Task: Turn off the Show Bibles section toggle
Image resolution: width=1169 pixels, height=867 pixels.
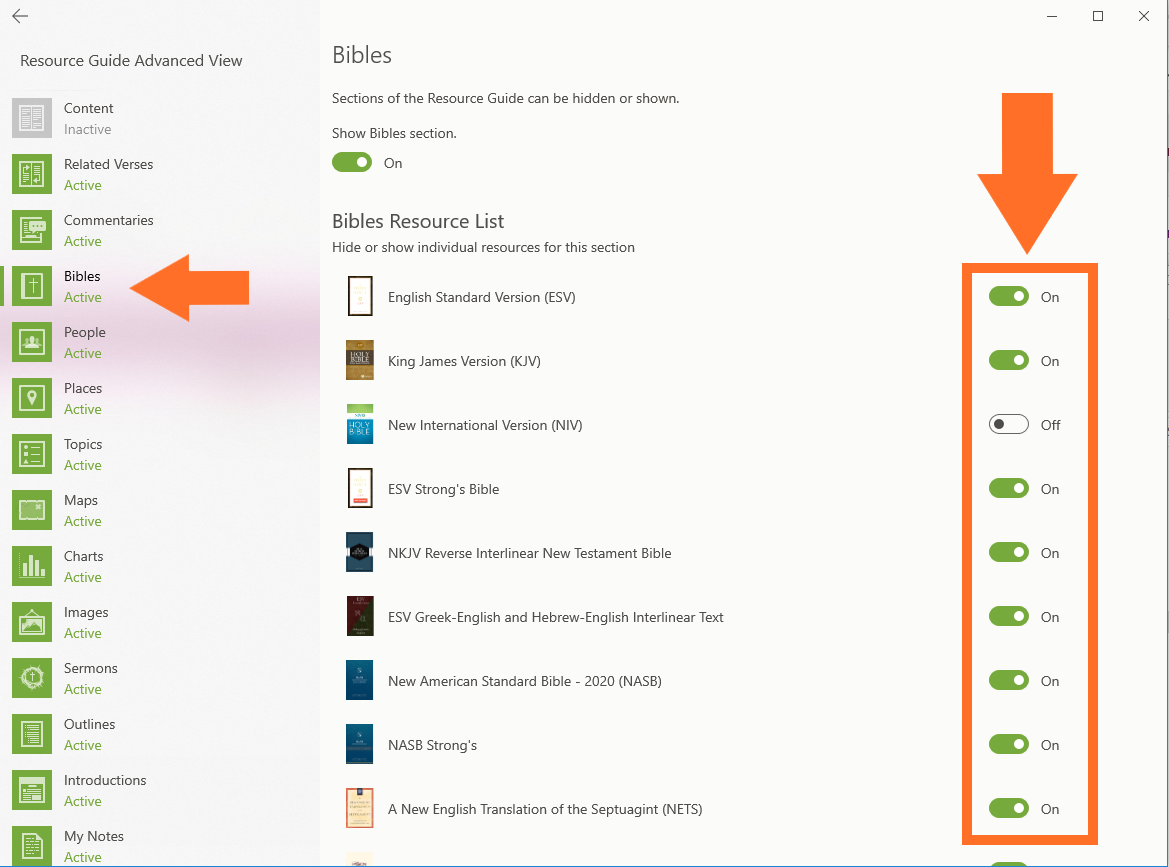Action: (352, 163)
